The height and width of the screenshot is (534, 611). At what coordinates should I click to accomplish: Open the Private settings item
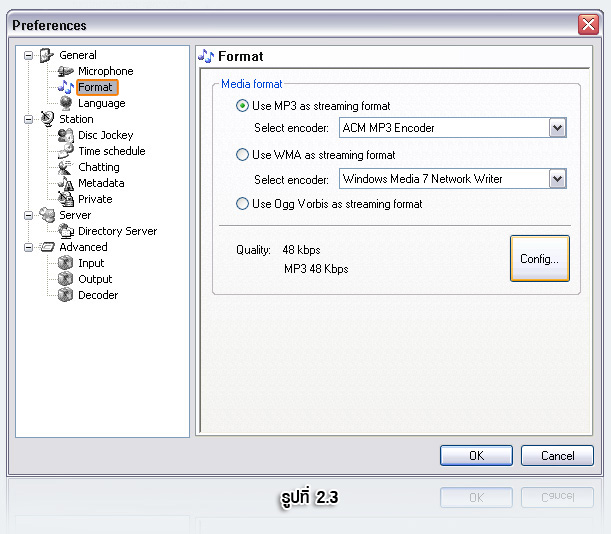[95, 199]
